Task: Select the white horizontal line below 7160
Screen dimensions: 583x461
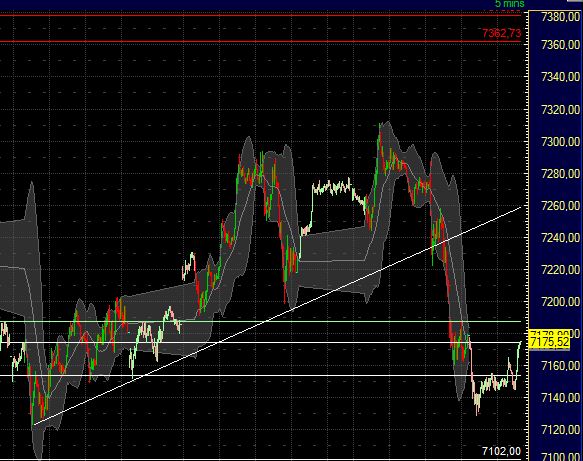Action: (x=260, y=375)
